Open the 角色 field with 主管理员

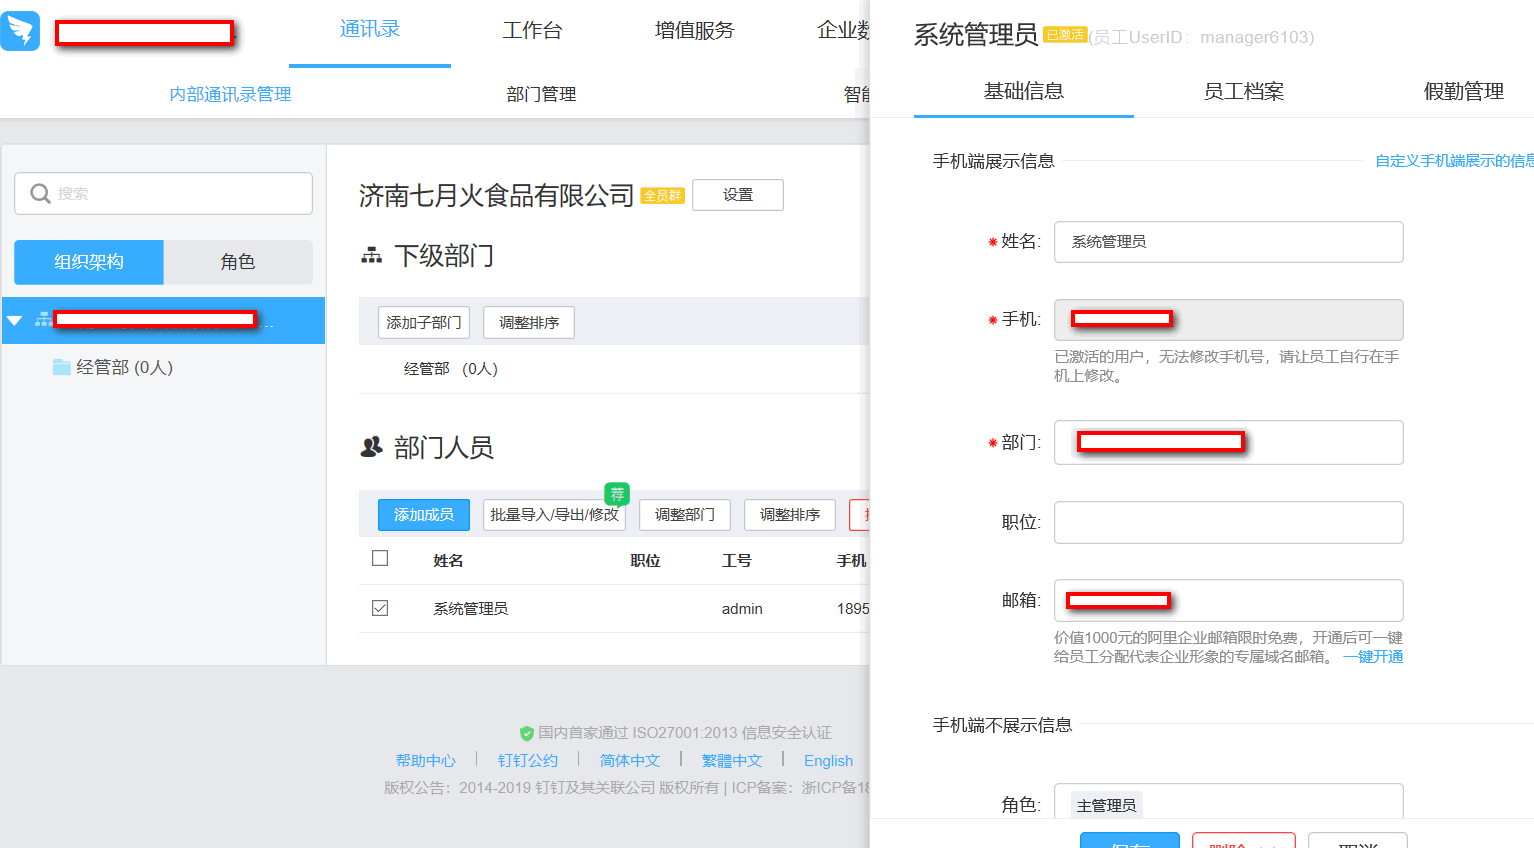[1228, 804]
